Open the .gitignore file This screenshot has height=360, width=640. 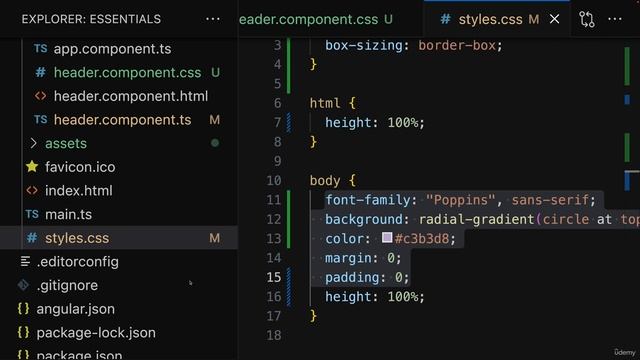[67, 285]
